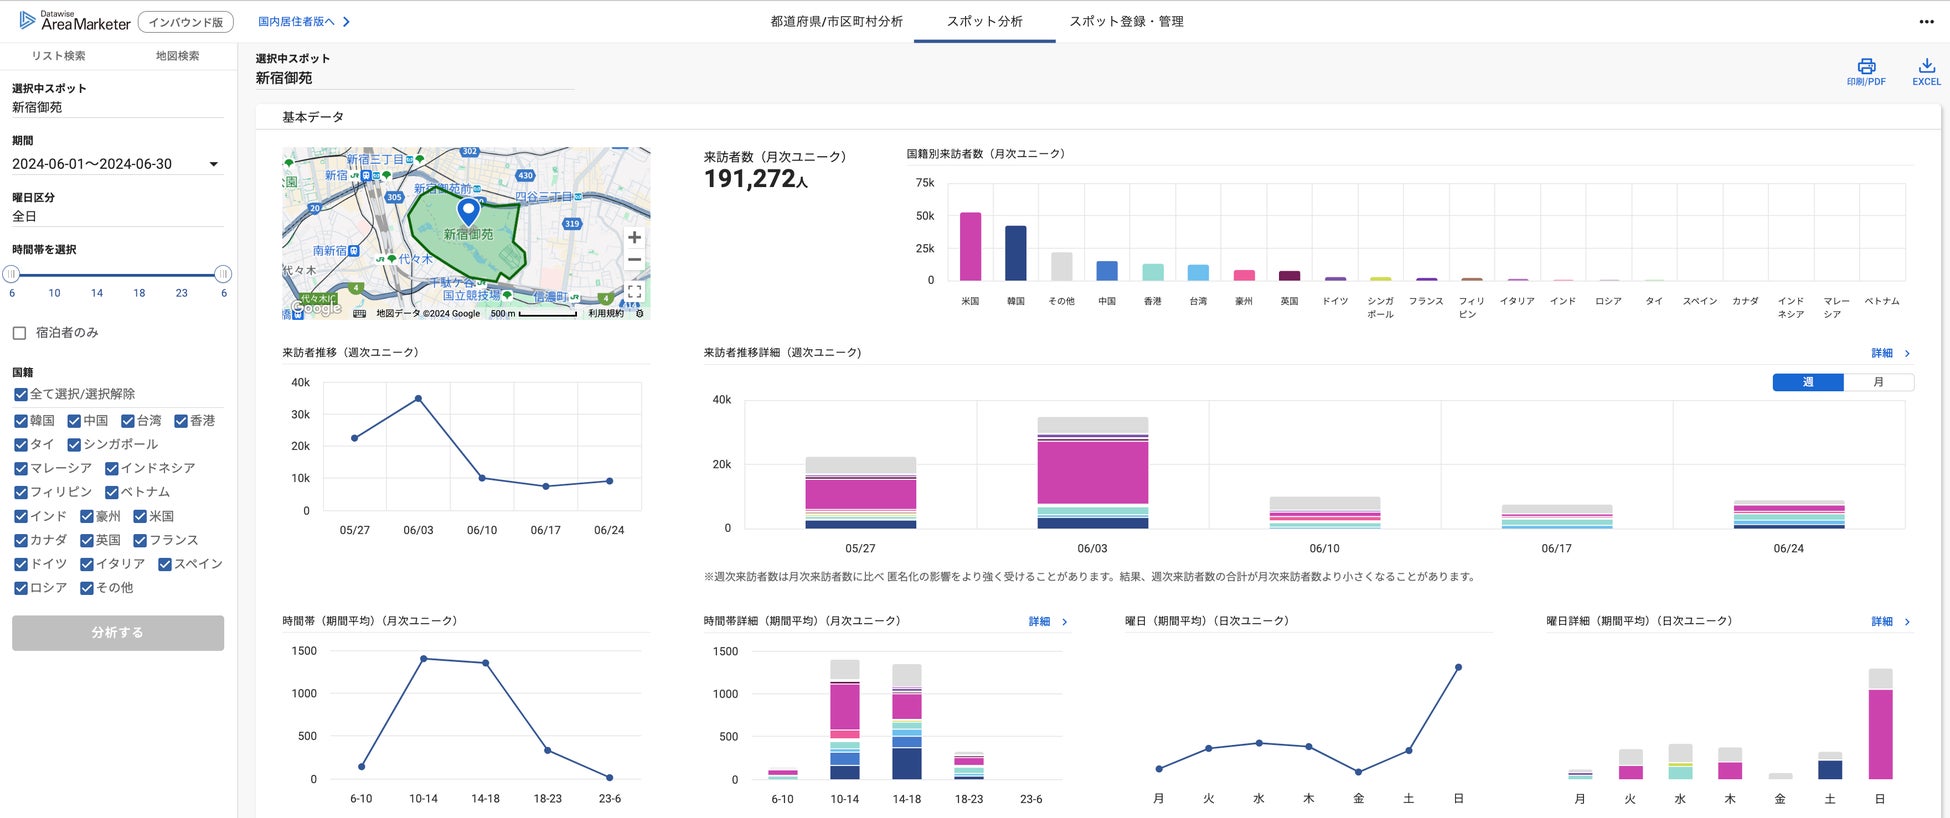This screenshot has height=818, width=1950.
Task: Uncheck the 香港 nationality checkbox
Action: pos(181,421)
